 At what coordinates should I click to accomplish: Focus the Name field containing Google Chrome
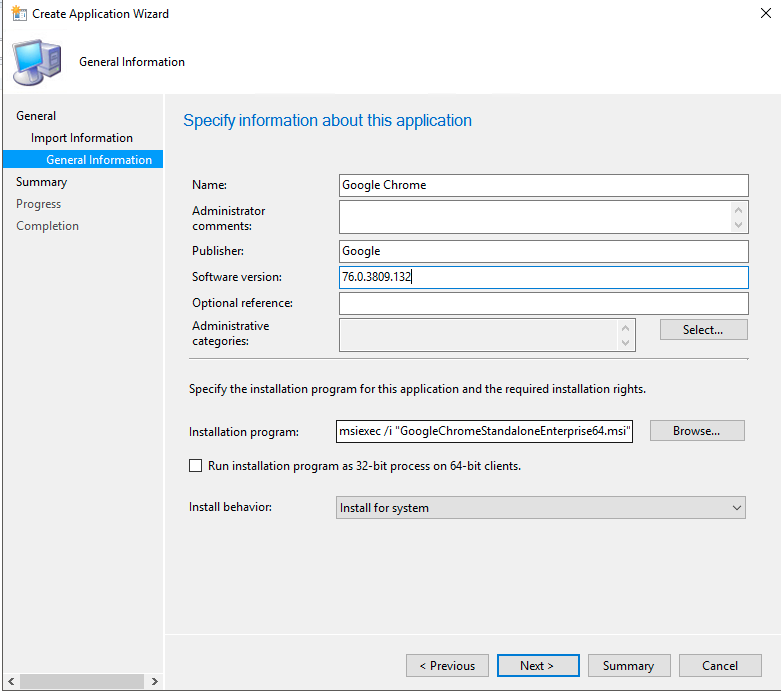coord(543,185)
